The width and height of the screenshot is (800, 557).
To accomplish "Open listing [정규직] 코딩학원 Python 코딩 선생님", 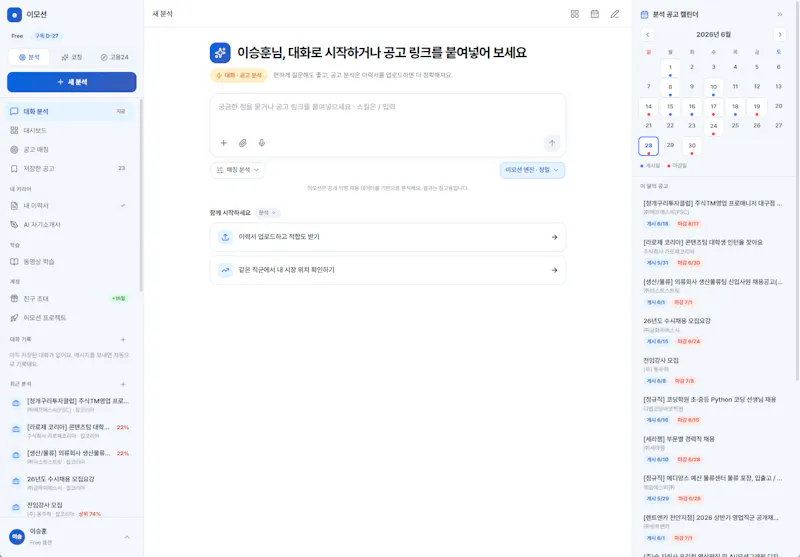I will click(x=713, y=410).
